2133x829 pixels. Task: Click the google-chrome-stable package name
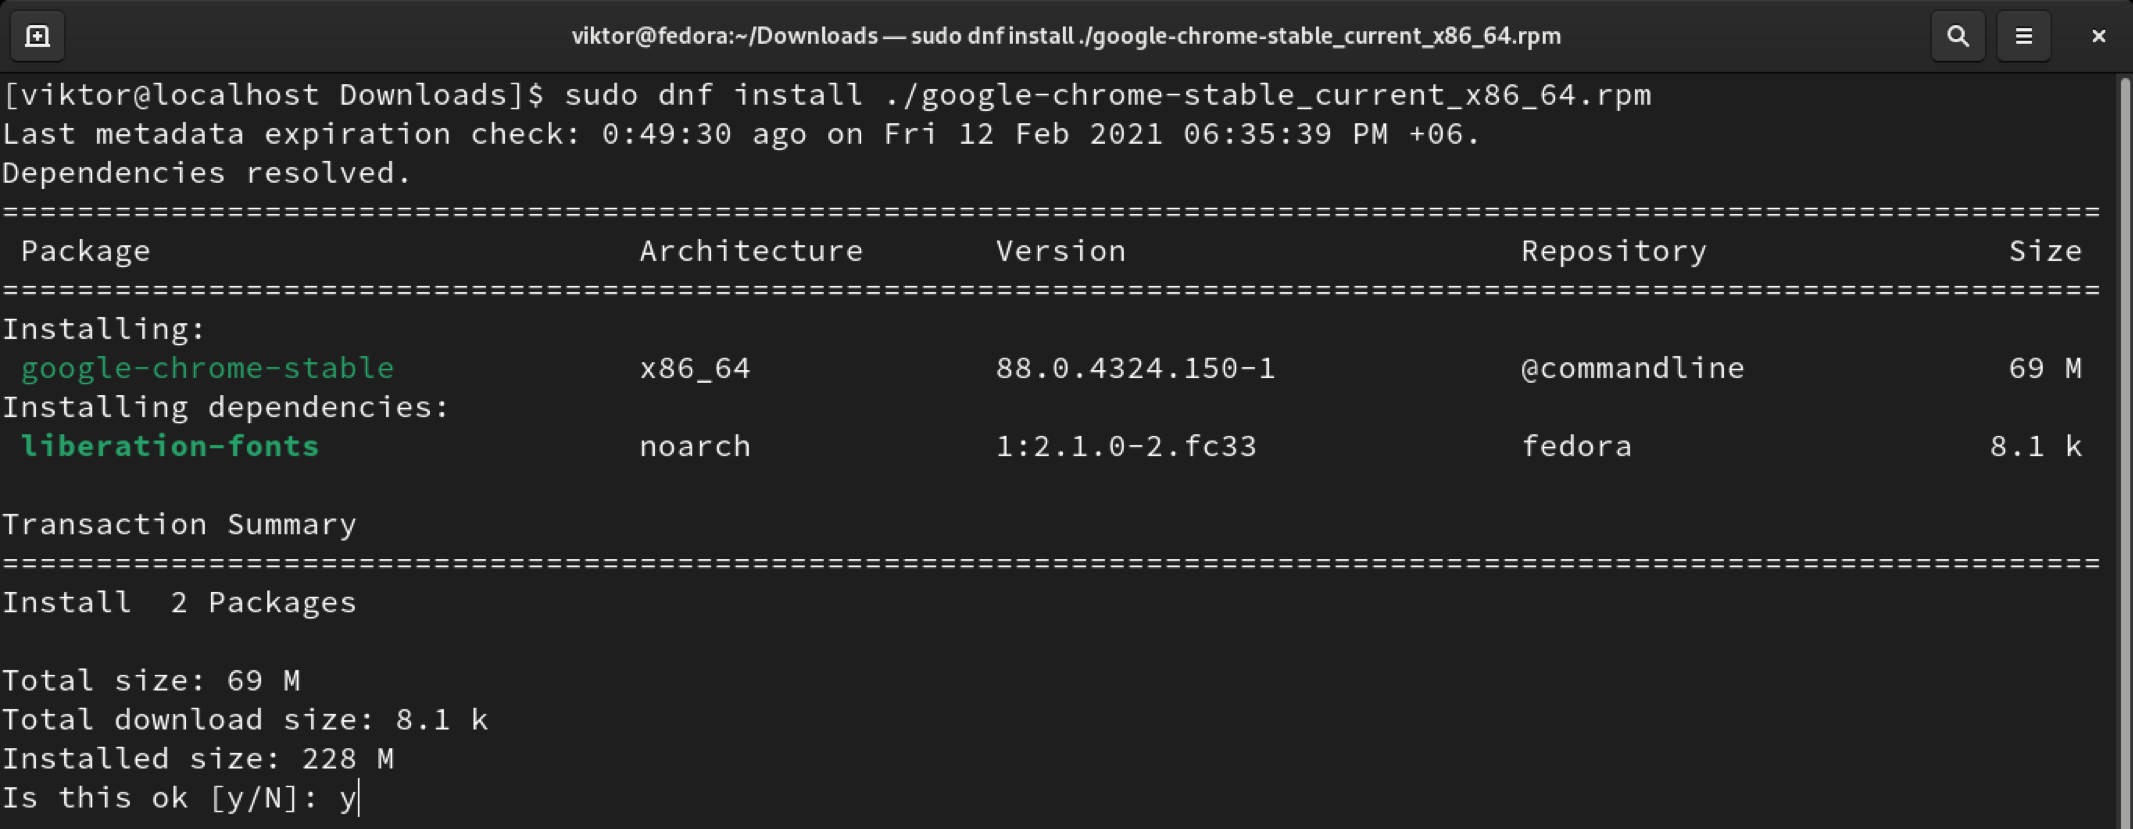tap(207, 368)
